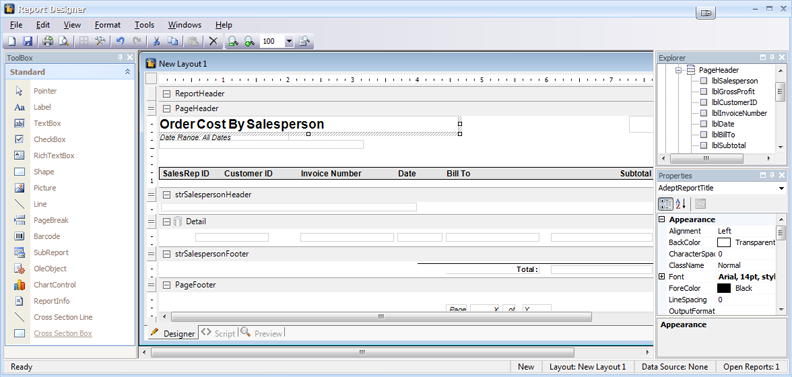Click the Undo toolbar icon
The image size is (792, 377).
tap(120, 41)
